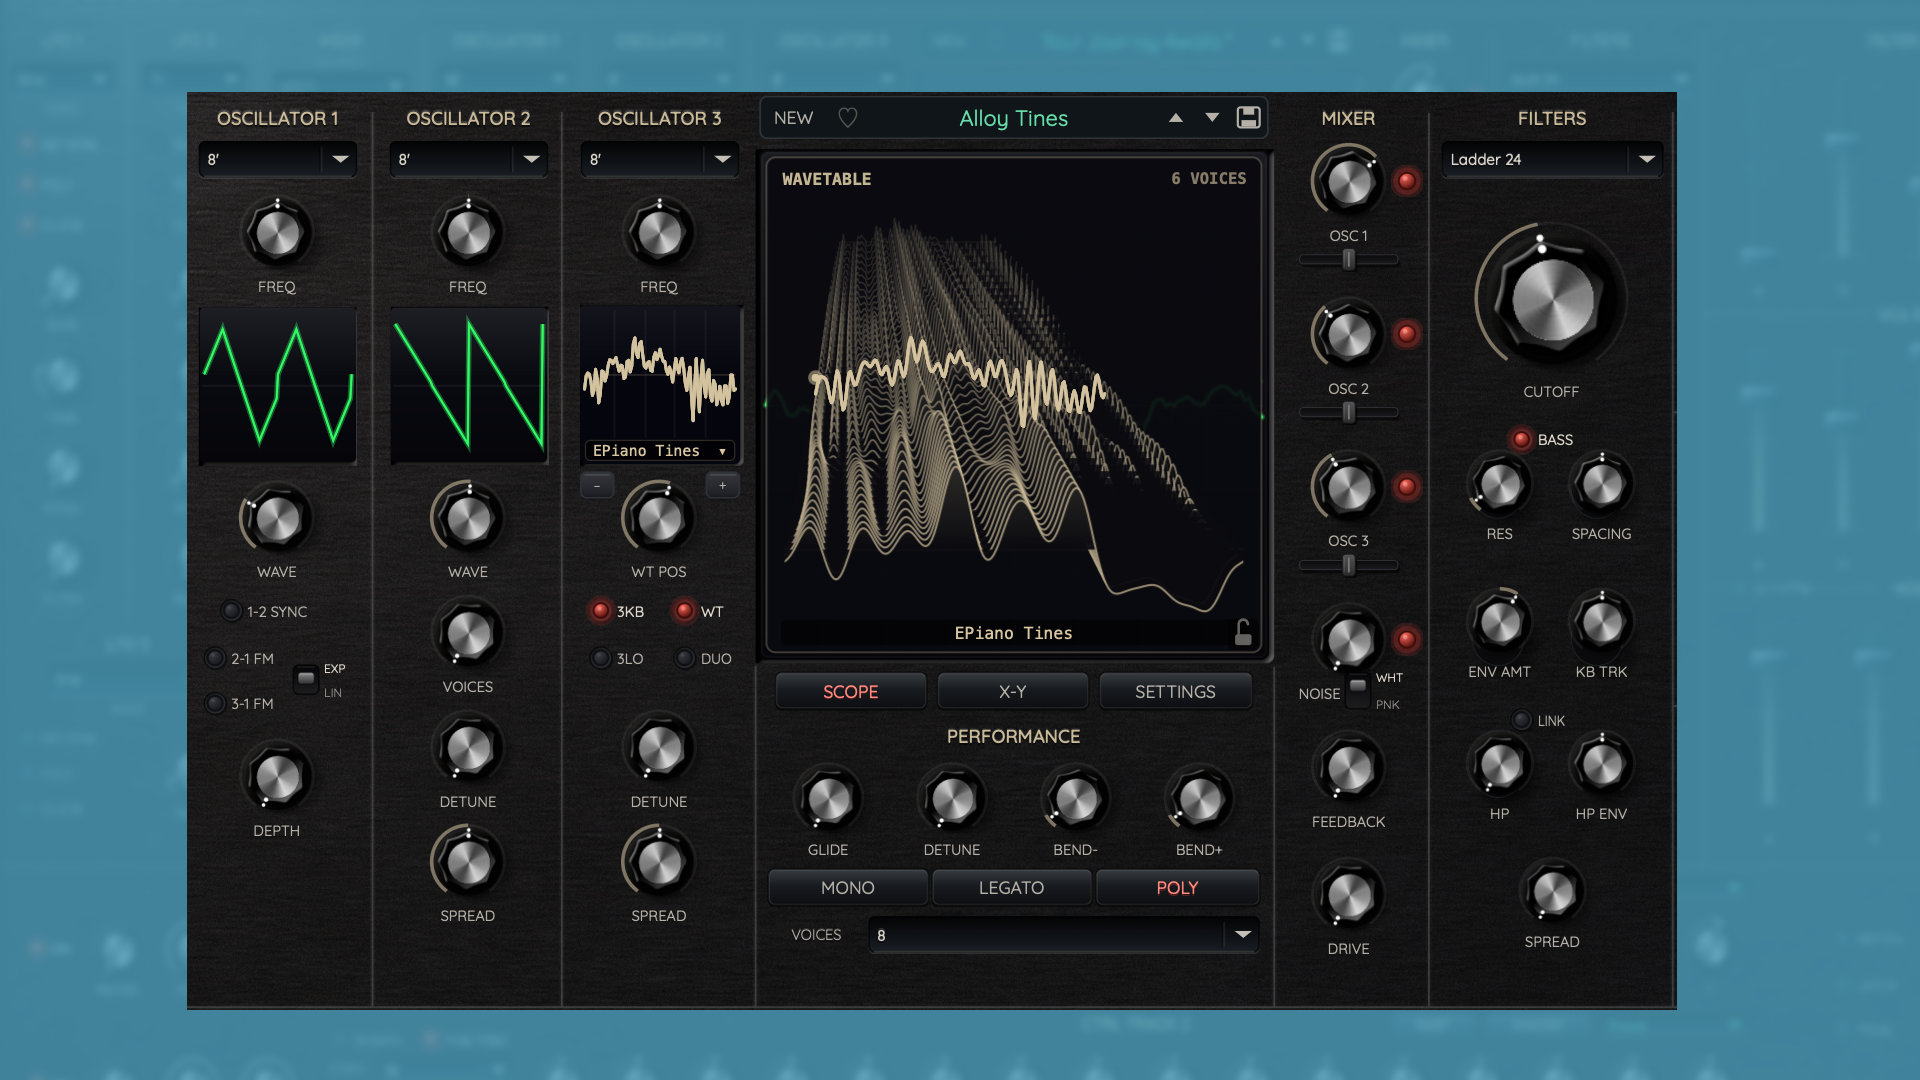Enable the 2-1 FM toggle
Image resolution: width=1920 pixels, height=1080 pixels.
215,658
